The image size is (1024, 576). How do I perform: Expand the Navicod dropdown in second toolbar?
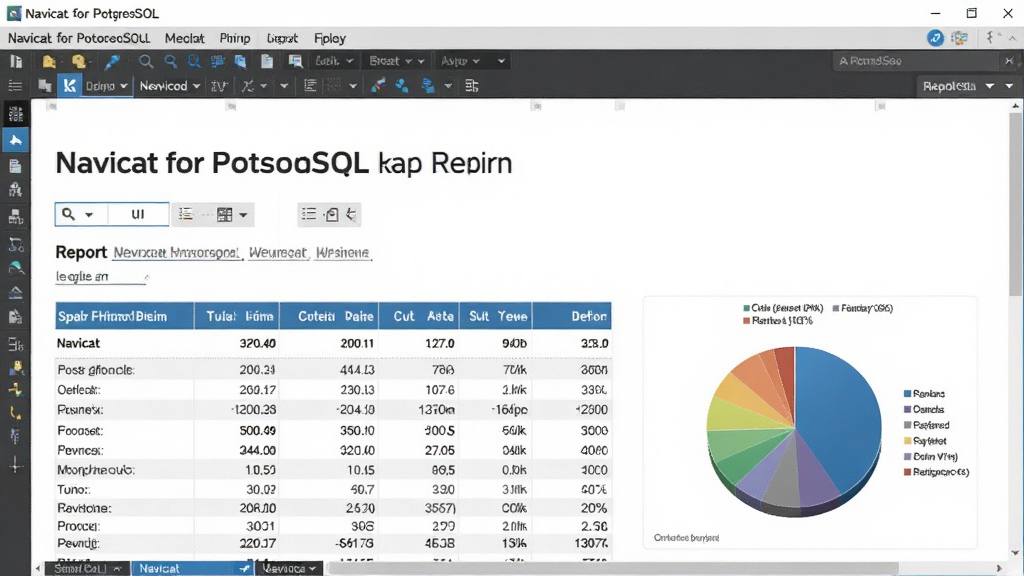pos(170,86)
